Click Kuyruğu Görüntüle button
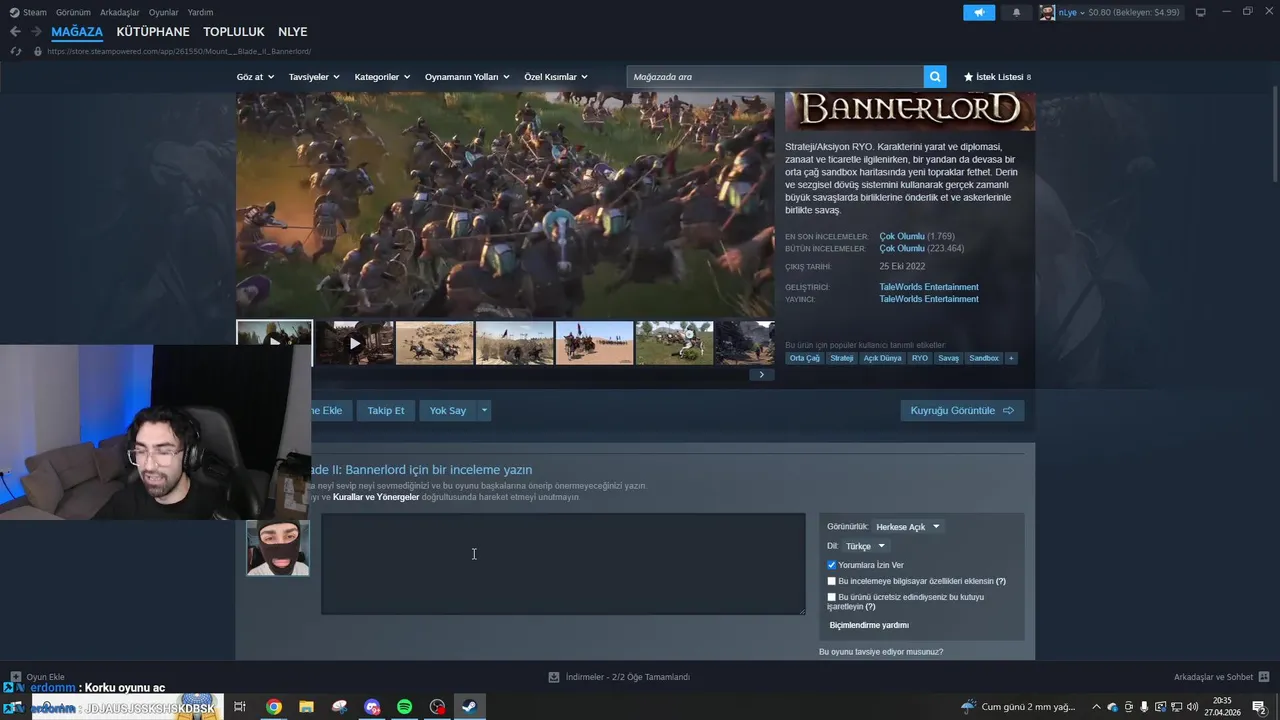The image size is (1280, 720). (x=962, y=410)
